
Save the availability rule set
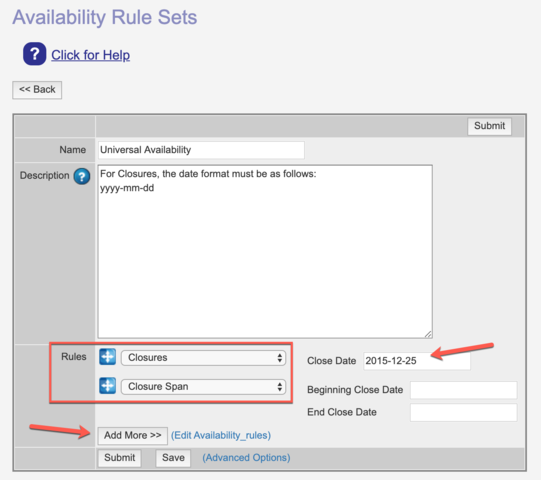coord(173,458)
